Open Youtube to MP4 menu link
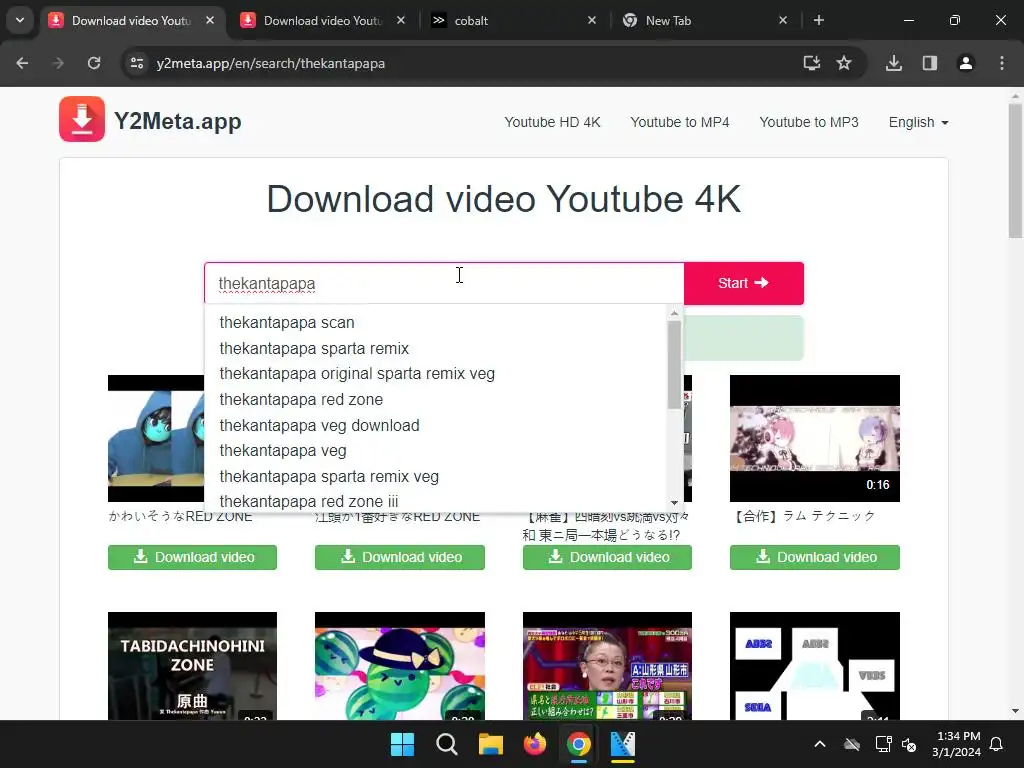 coord(679,122)
